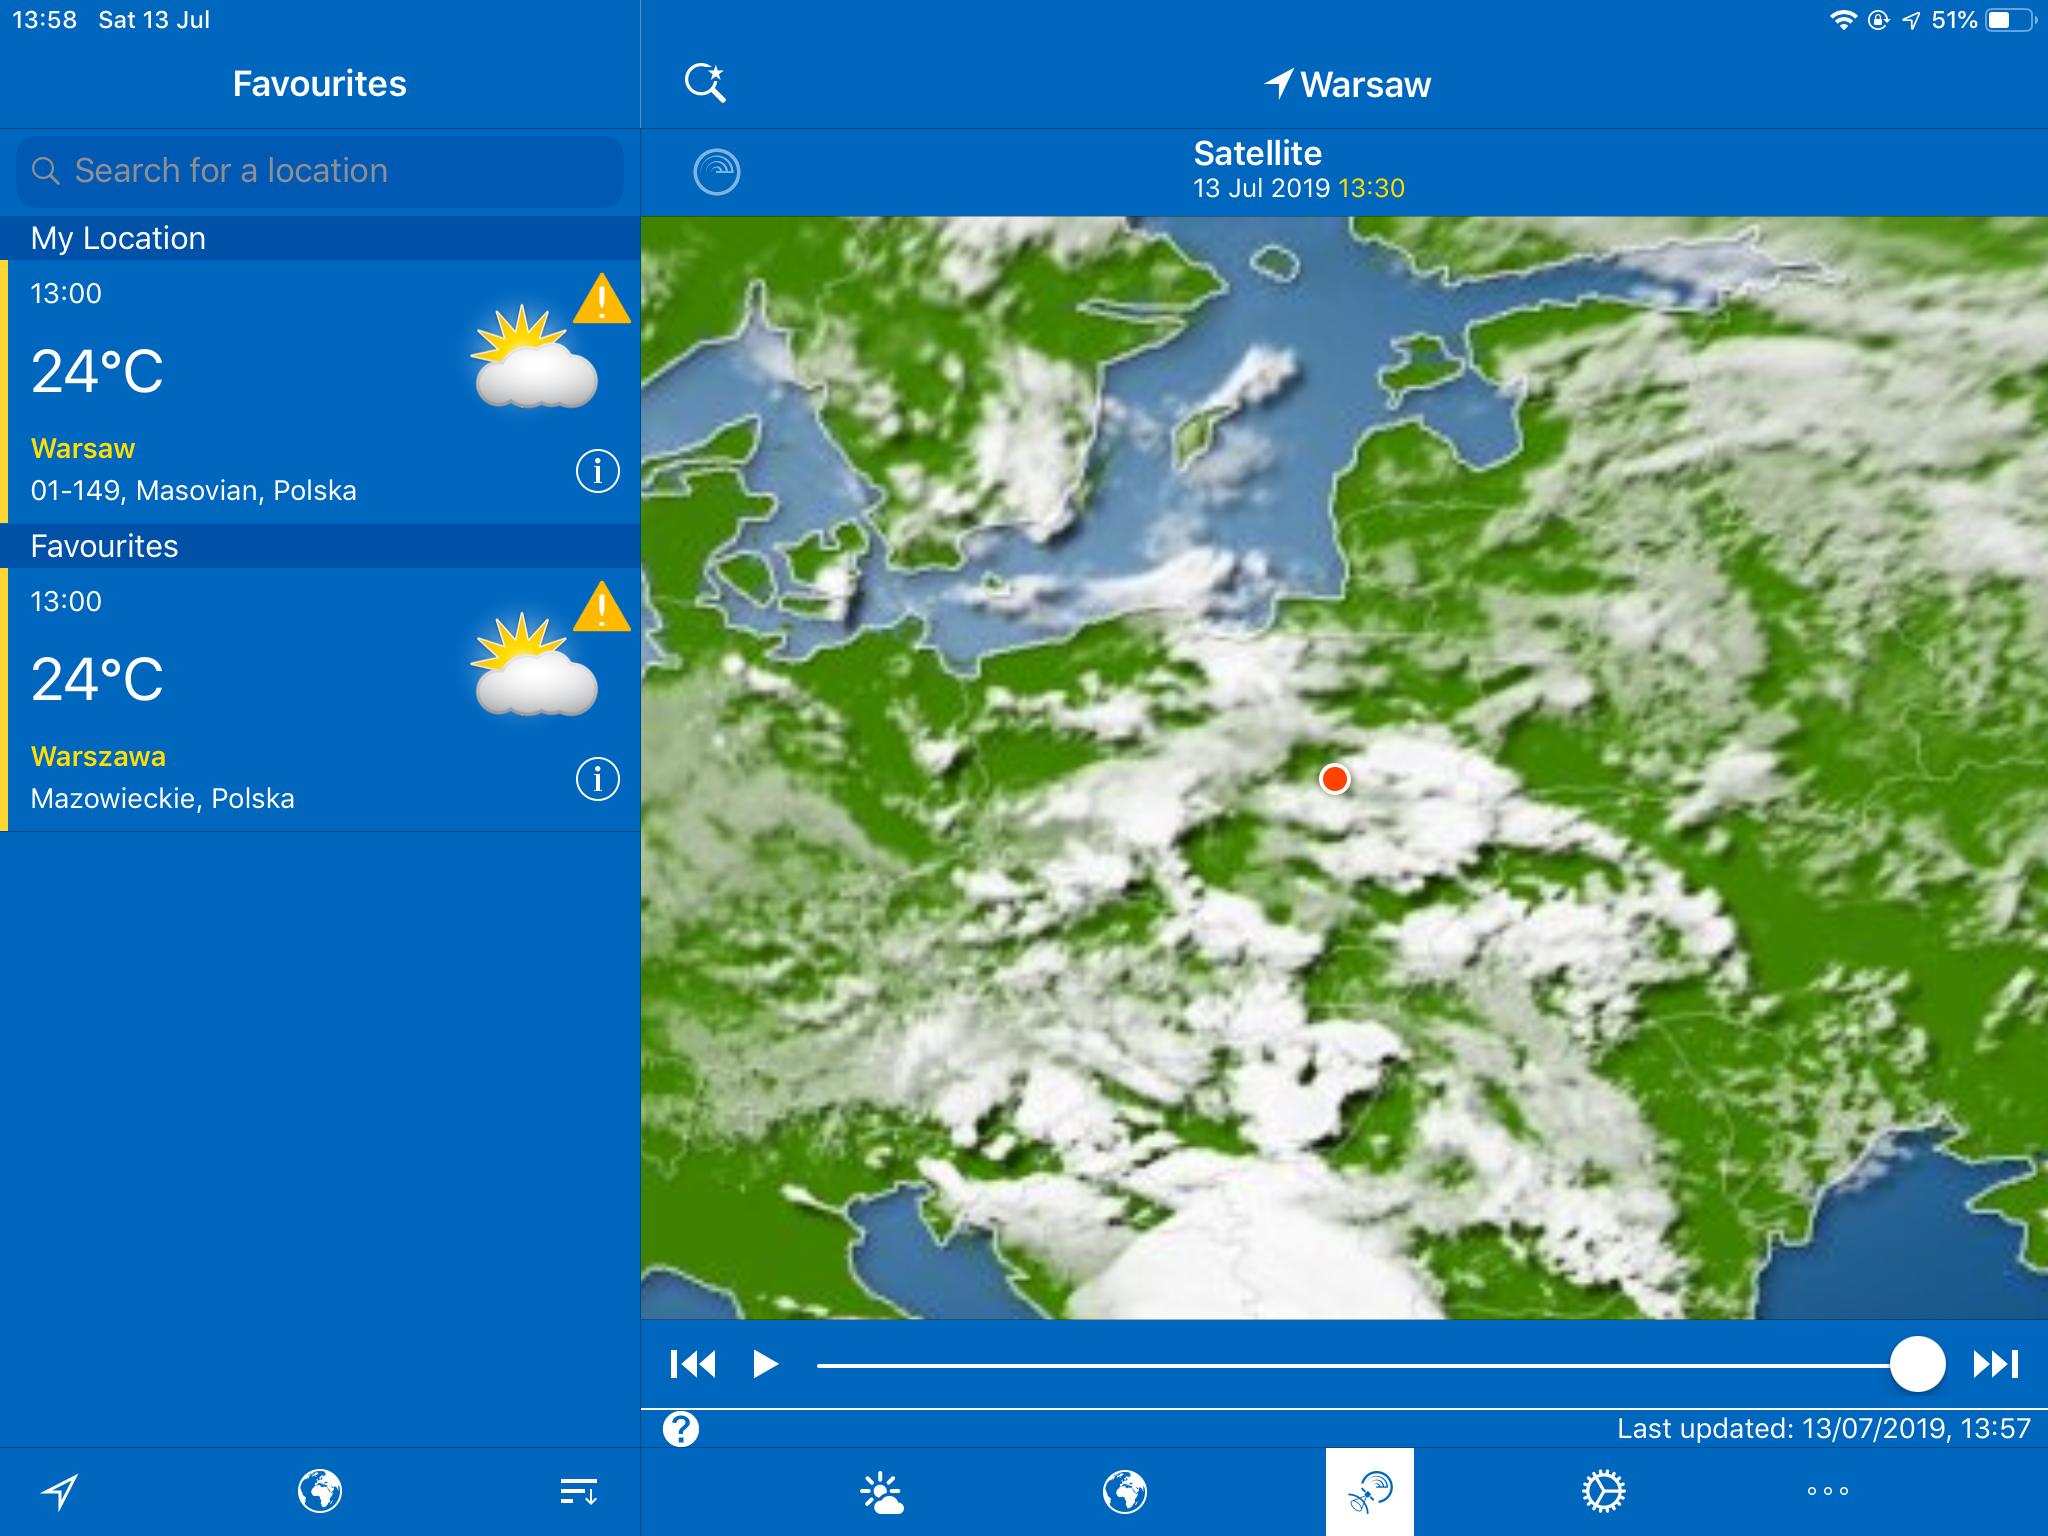Tap the sort list icon in Favourites bar

579,1492
